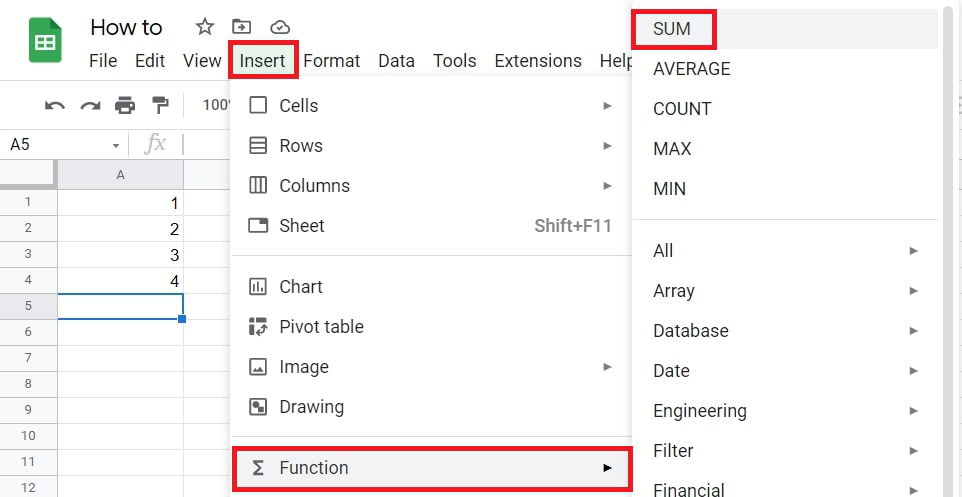Click the redo arrow in toolbar
962x497 pixels.
pos(90,105)
